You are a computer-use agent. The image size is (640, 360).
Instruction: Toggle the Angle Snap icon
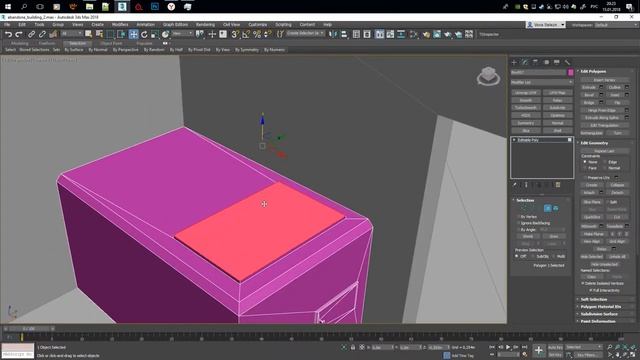(x=246, y=35)
